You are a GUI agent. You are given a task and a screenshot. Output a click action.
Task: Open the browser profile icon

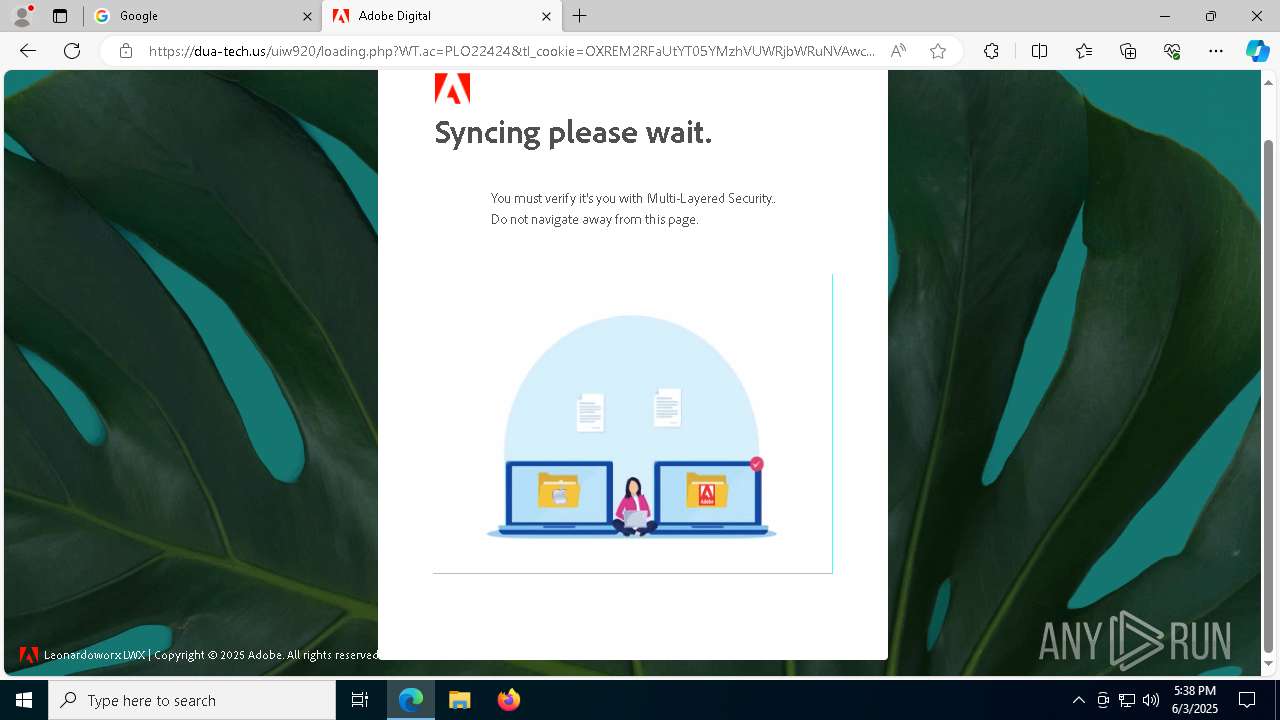click(x=22, y=16)
